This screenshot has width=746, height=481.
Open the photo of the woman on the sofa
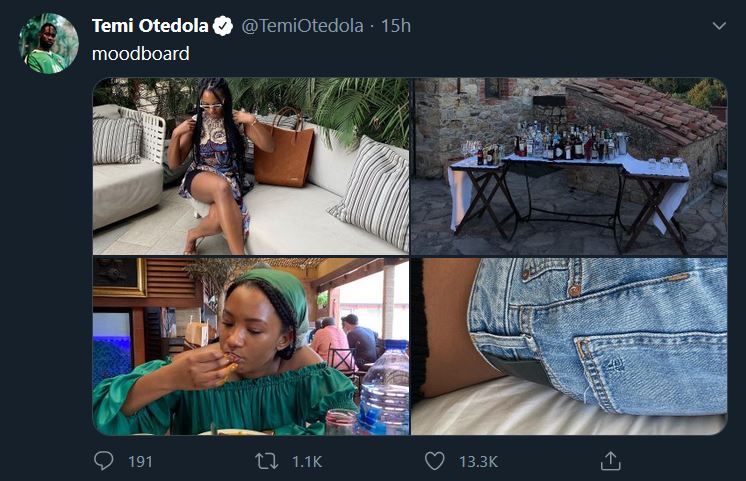[251, 166]
